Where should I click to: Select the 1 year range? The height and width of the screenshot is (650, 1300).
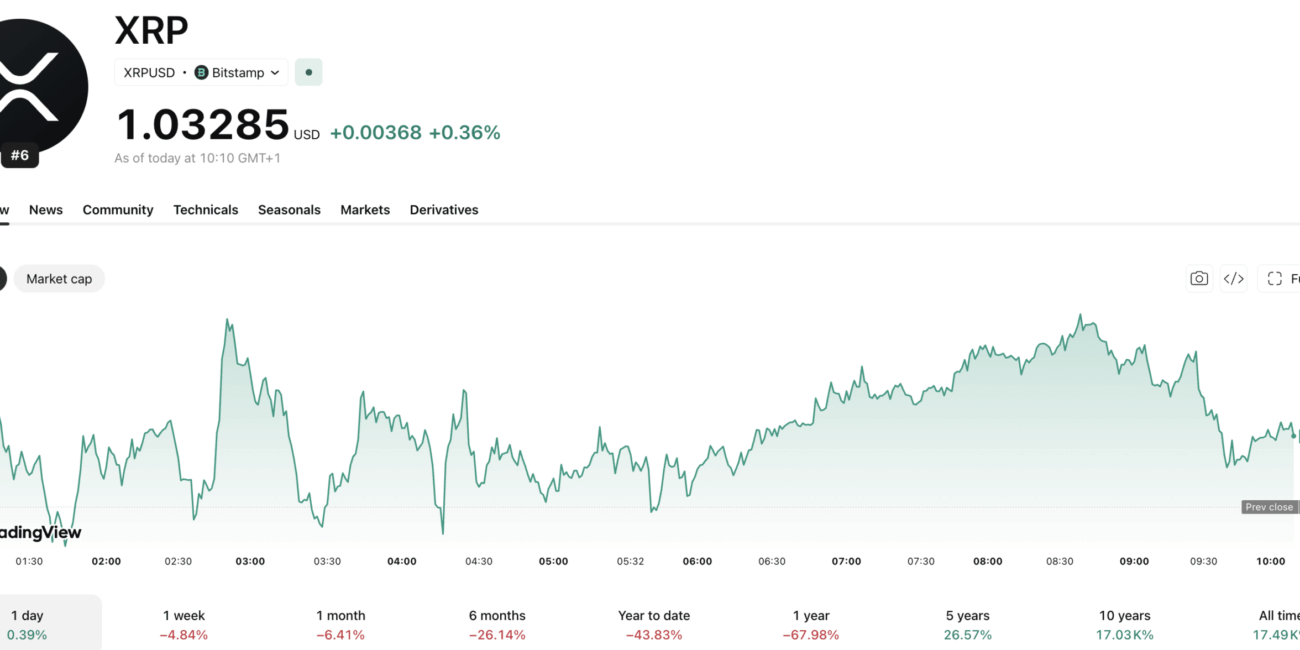(x=811, y=625)
